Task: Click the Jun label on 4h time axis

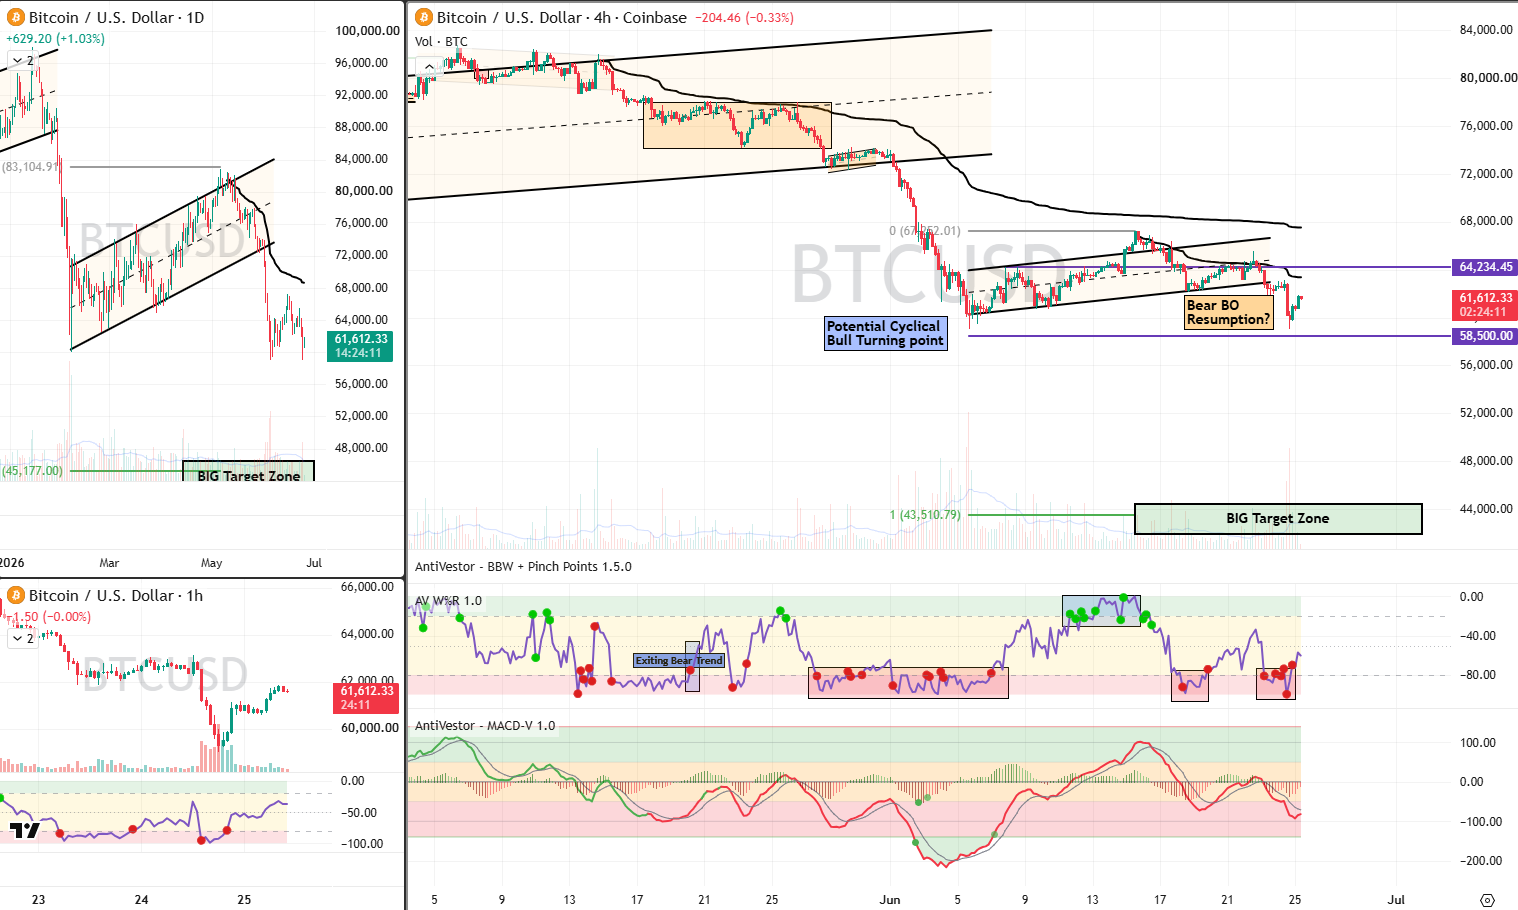Action: [x=890, y=900]
